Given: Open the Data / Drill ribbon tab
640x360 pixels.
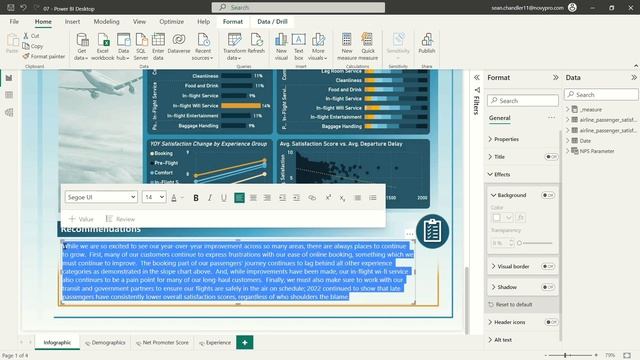Looking at the screenshot, I should pyautogui.click(x=272, y=22).
